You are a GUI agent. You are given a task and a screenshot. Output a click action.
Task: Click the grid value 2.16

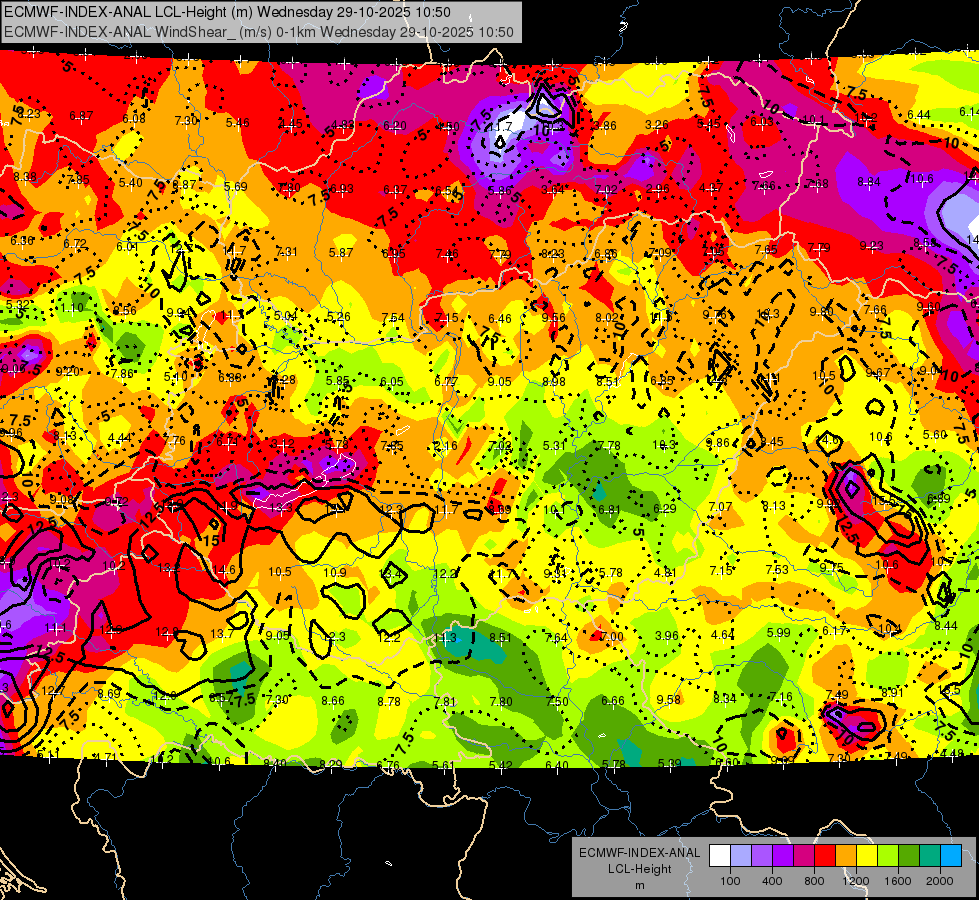tap(446, 446)
